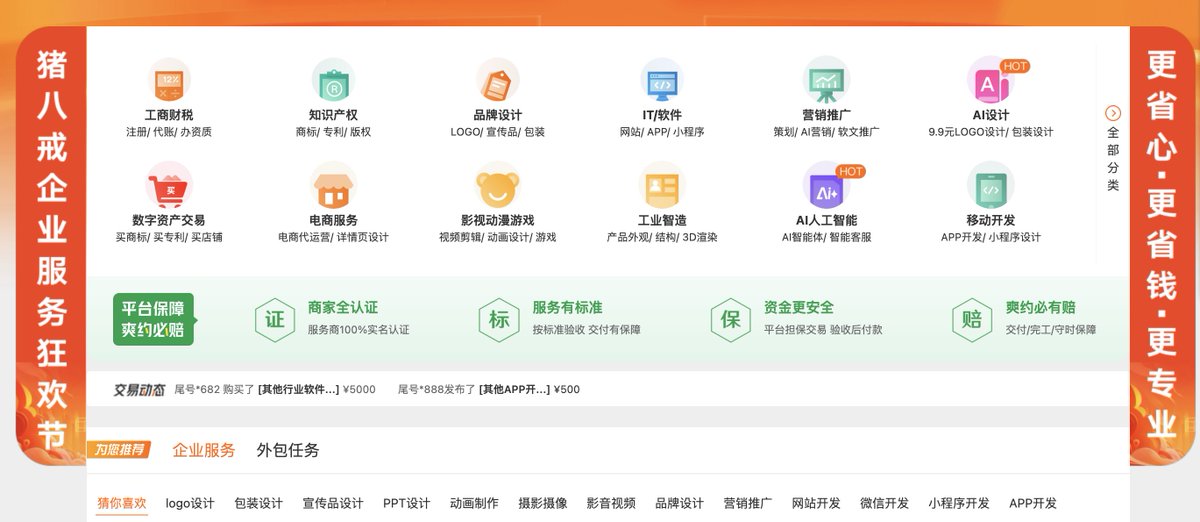The height and width of the screenshot is (522, 1200).
Task: Select the 微信开发 filter tab
Action: tap(885, 503)
